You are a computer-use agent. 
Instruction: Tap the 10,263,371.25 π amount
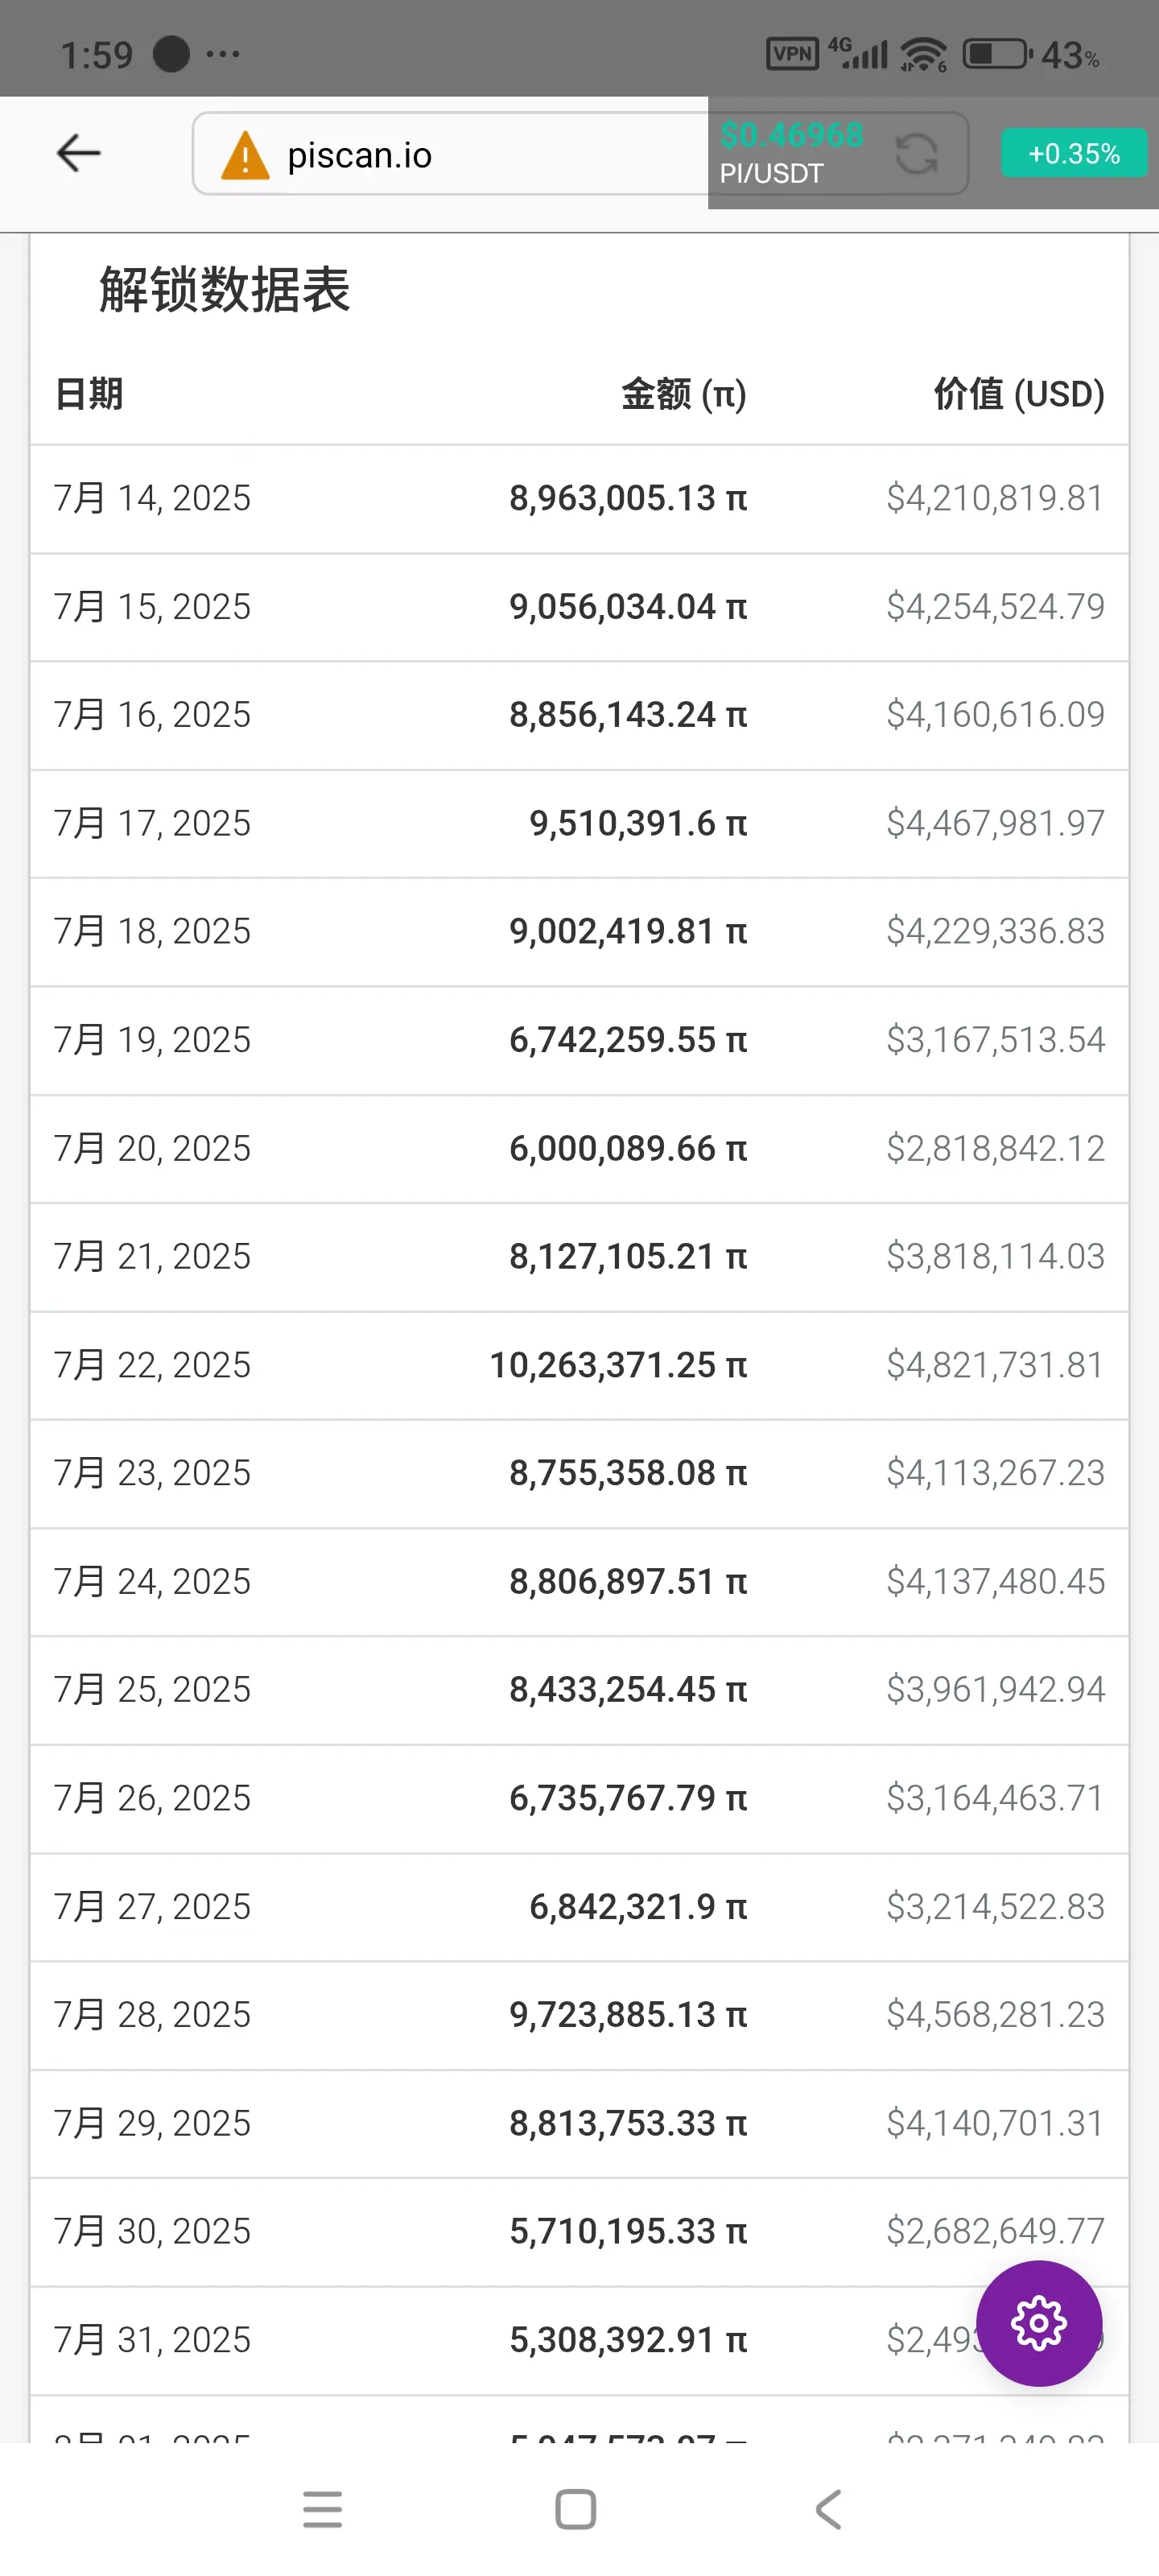[618, 1365]
